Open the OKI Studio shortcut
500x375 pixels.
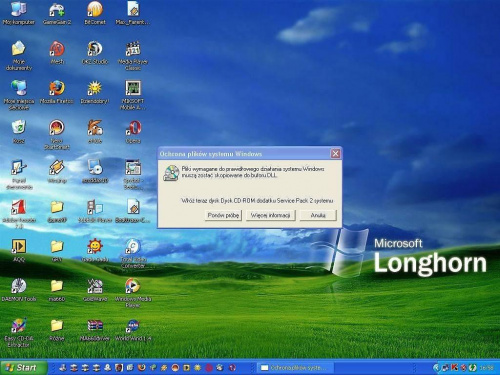(x=95, y=53)
